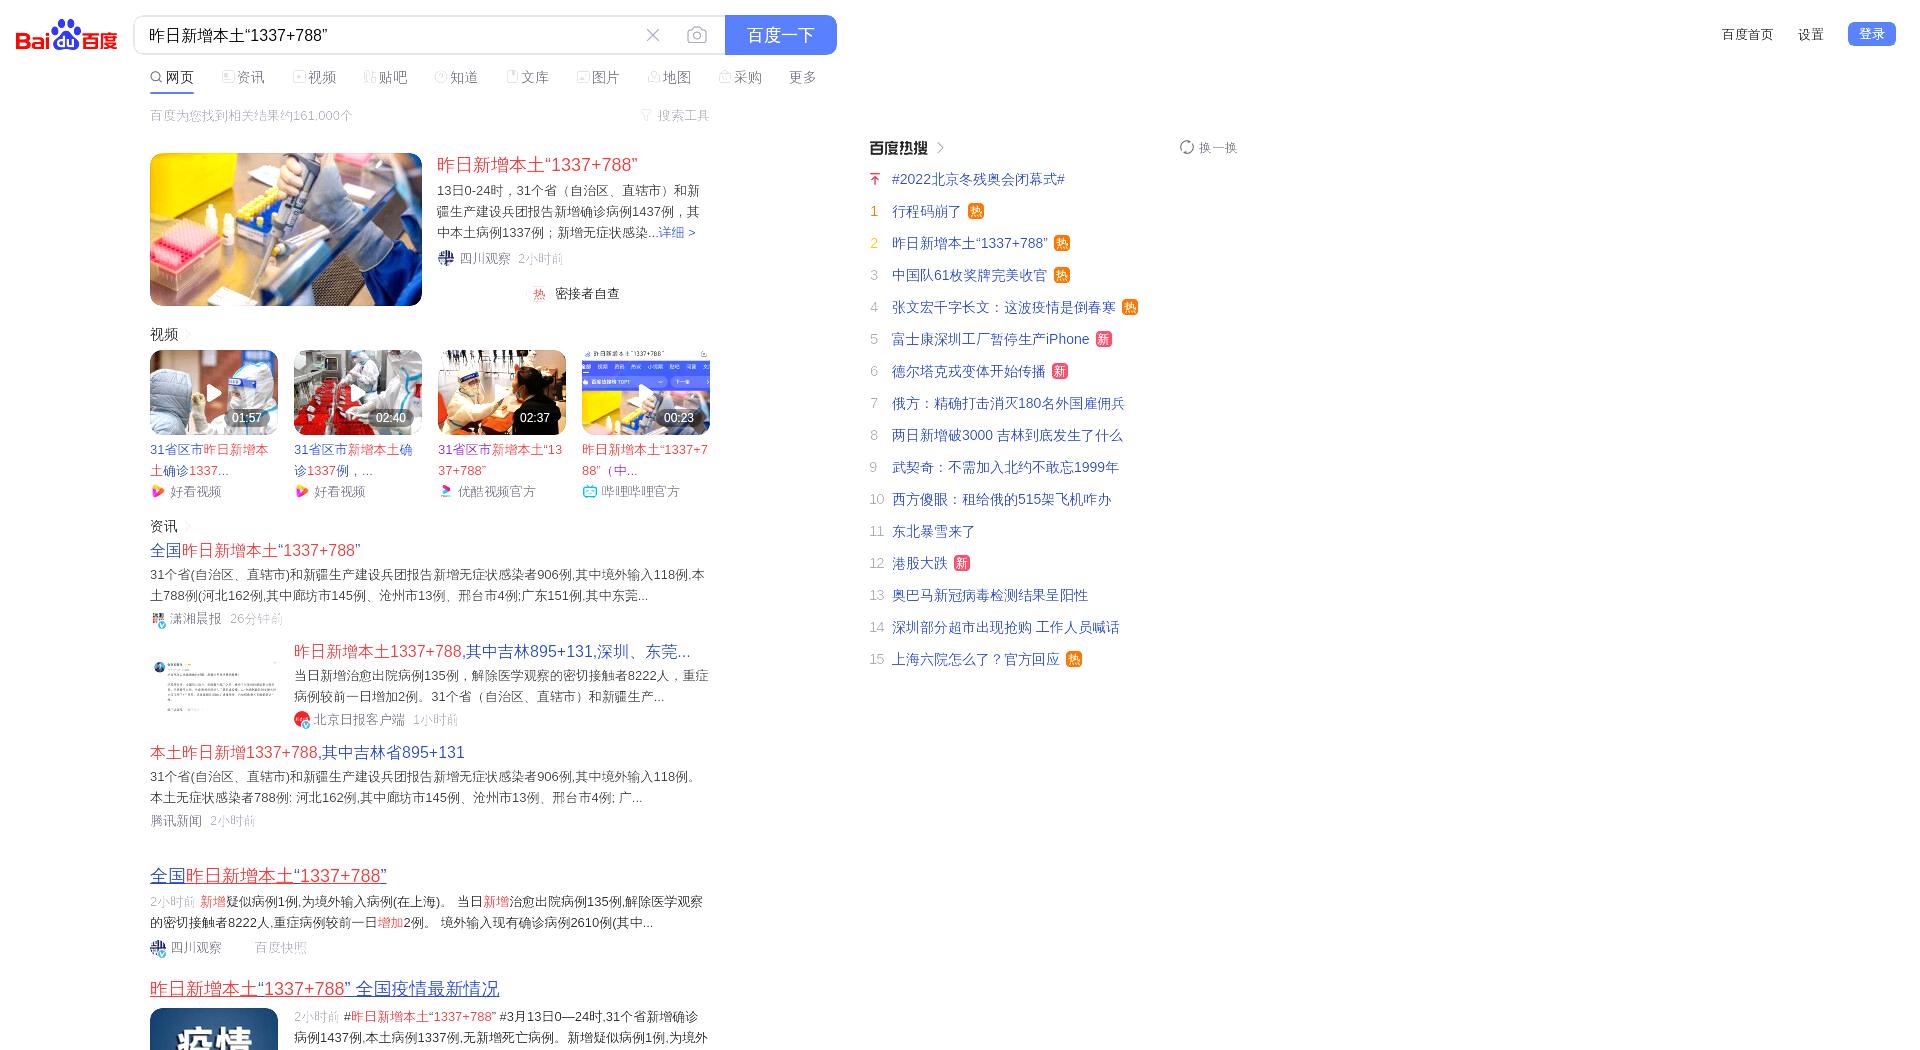Open hot search 俄方：精确打击消灭180名外国雇佣兵
Image resolution: width=1920 pixels, height=1050 pixels.
(1008, 403)
